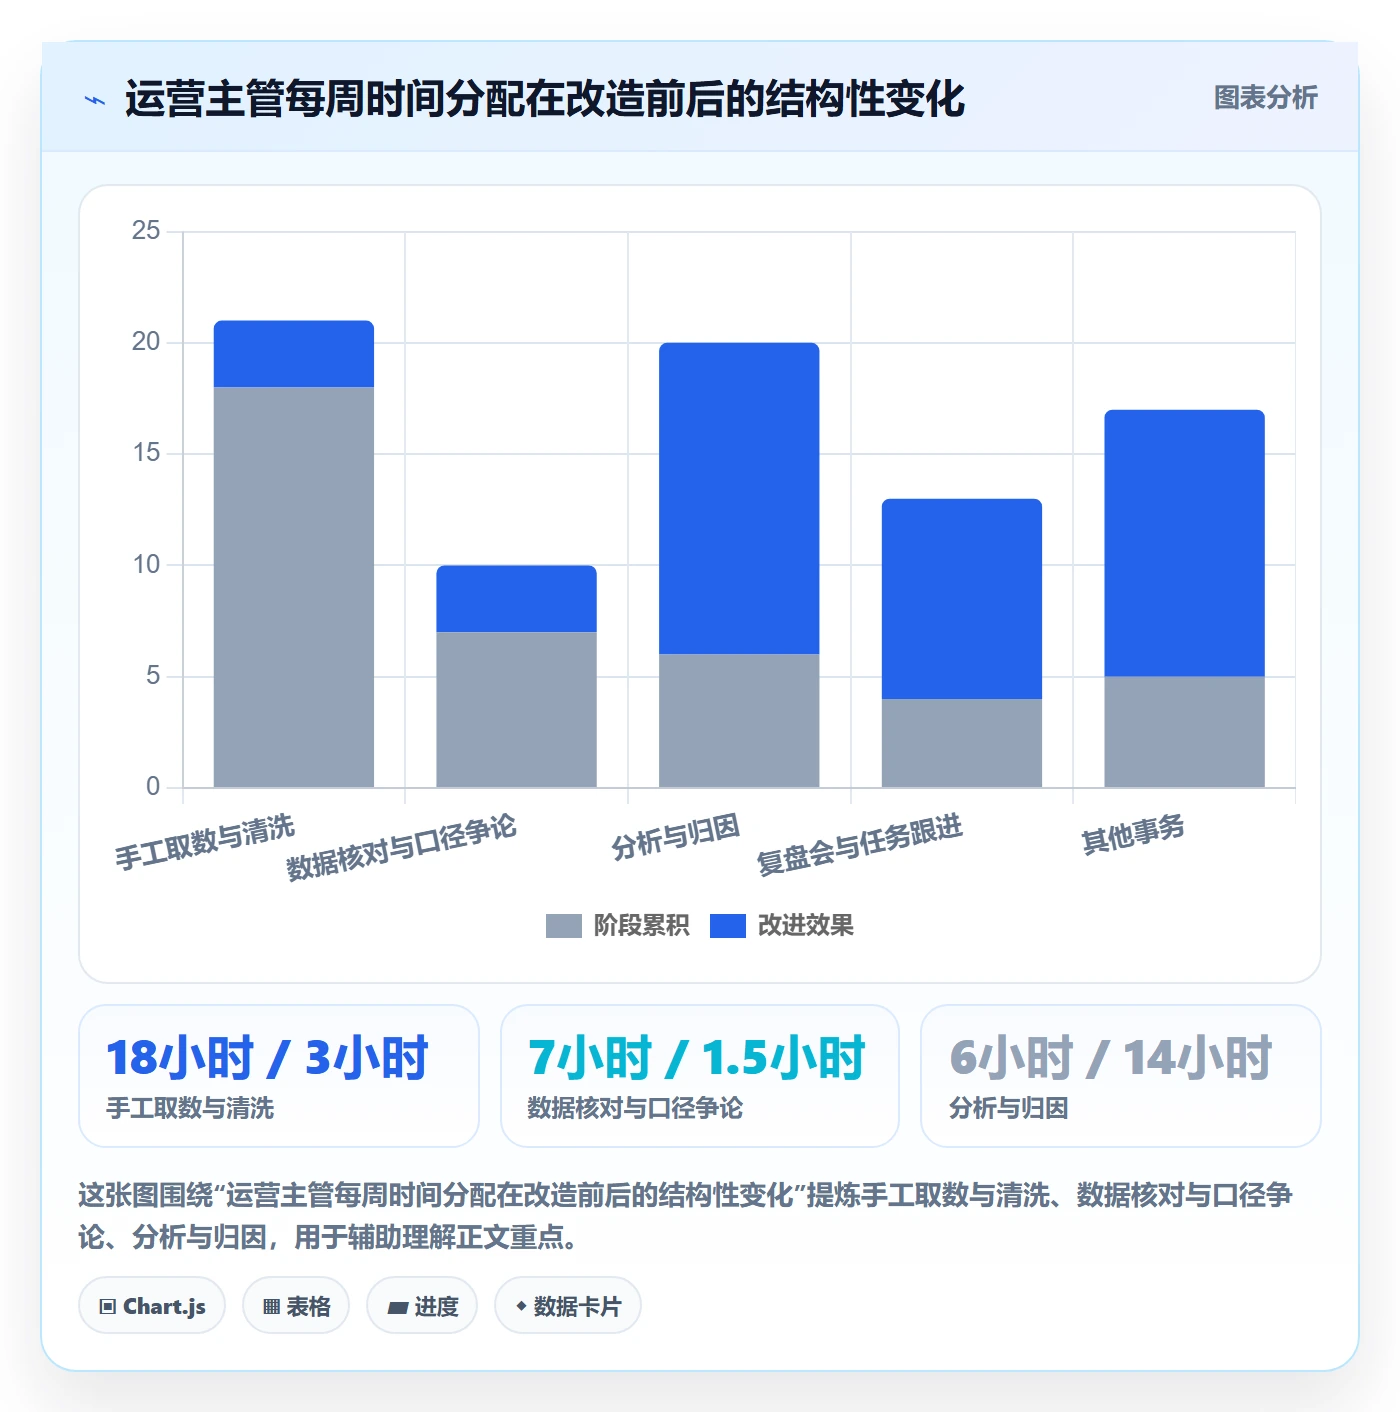Click the gray segment of 复盘会与任务跟进 bar
This screenshot has width=1400, height=1412.
tap(962, 743)
